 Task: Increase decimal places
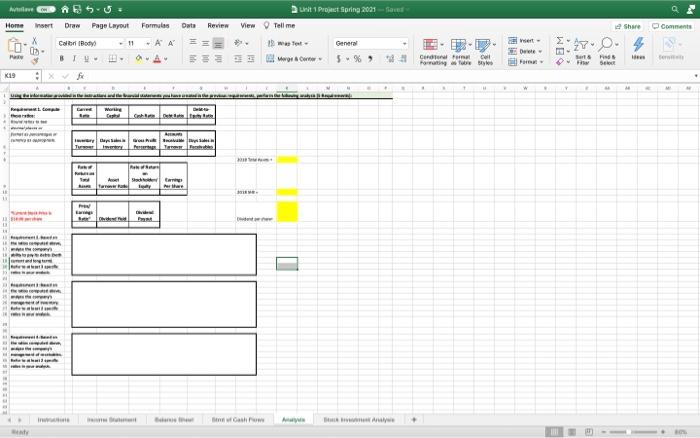390,58
